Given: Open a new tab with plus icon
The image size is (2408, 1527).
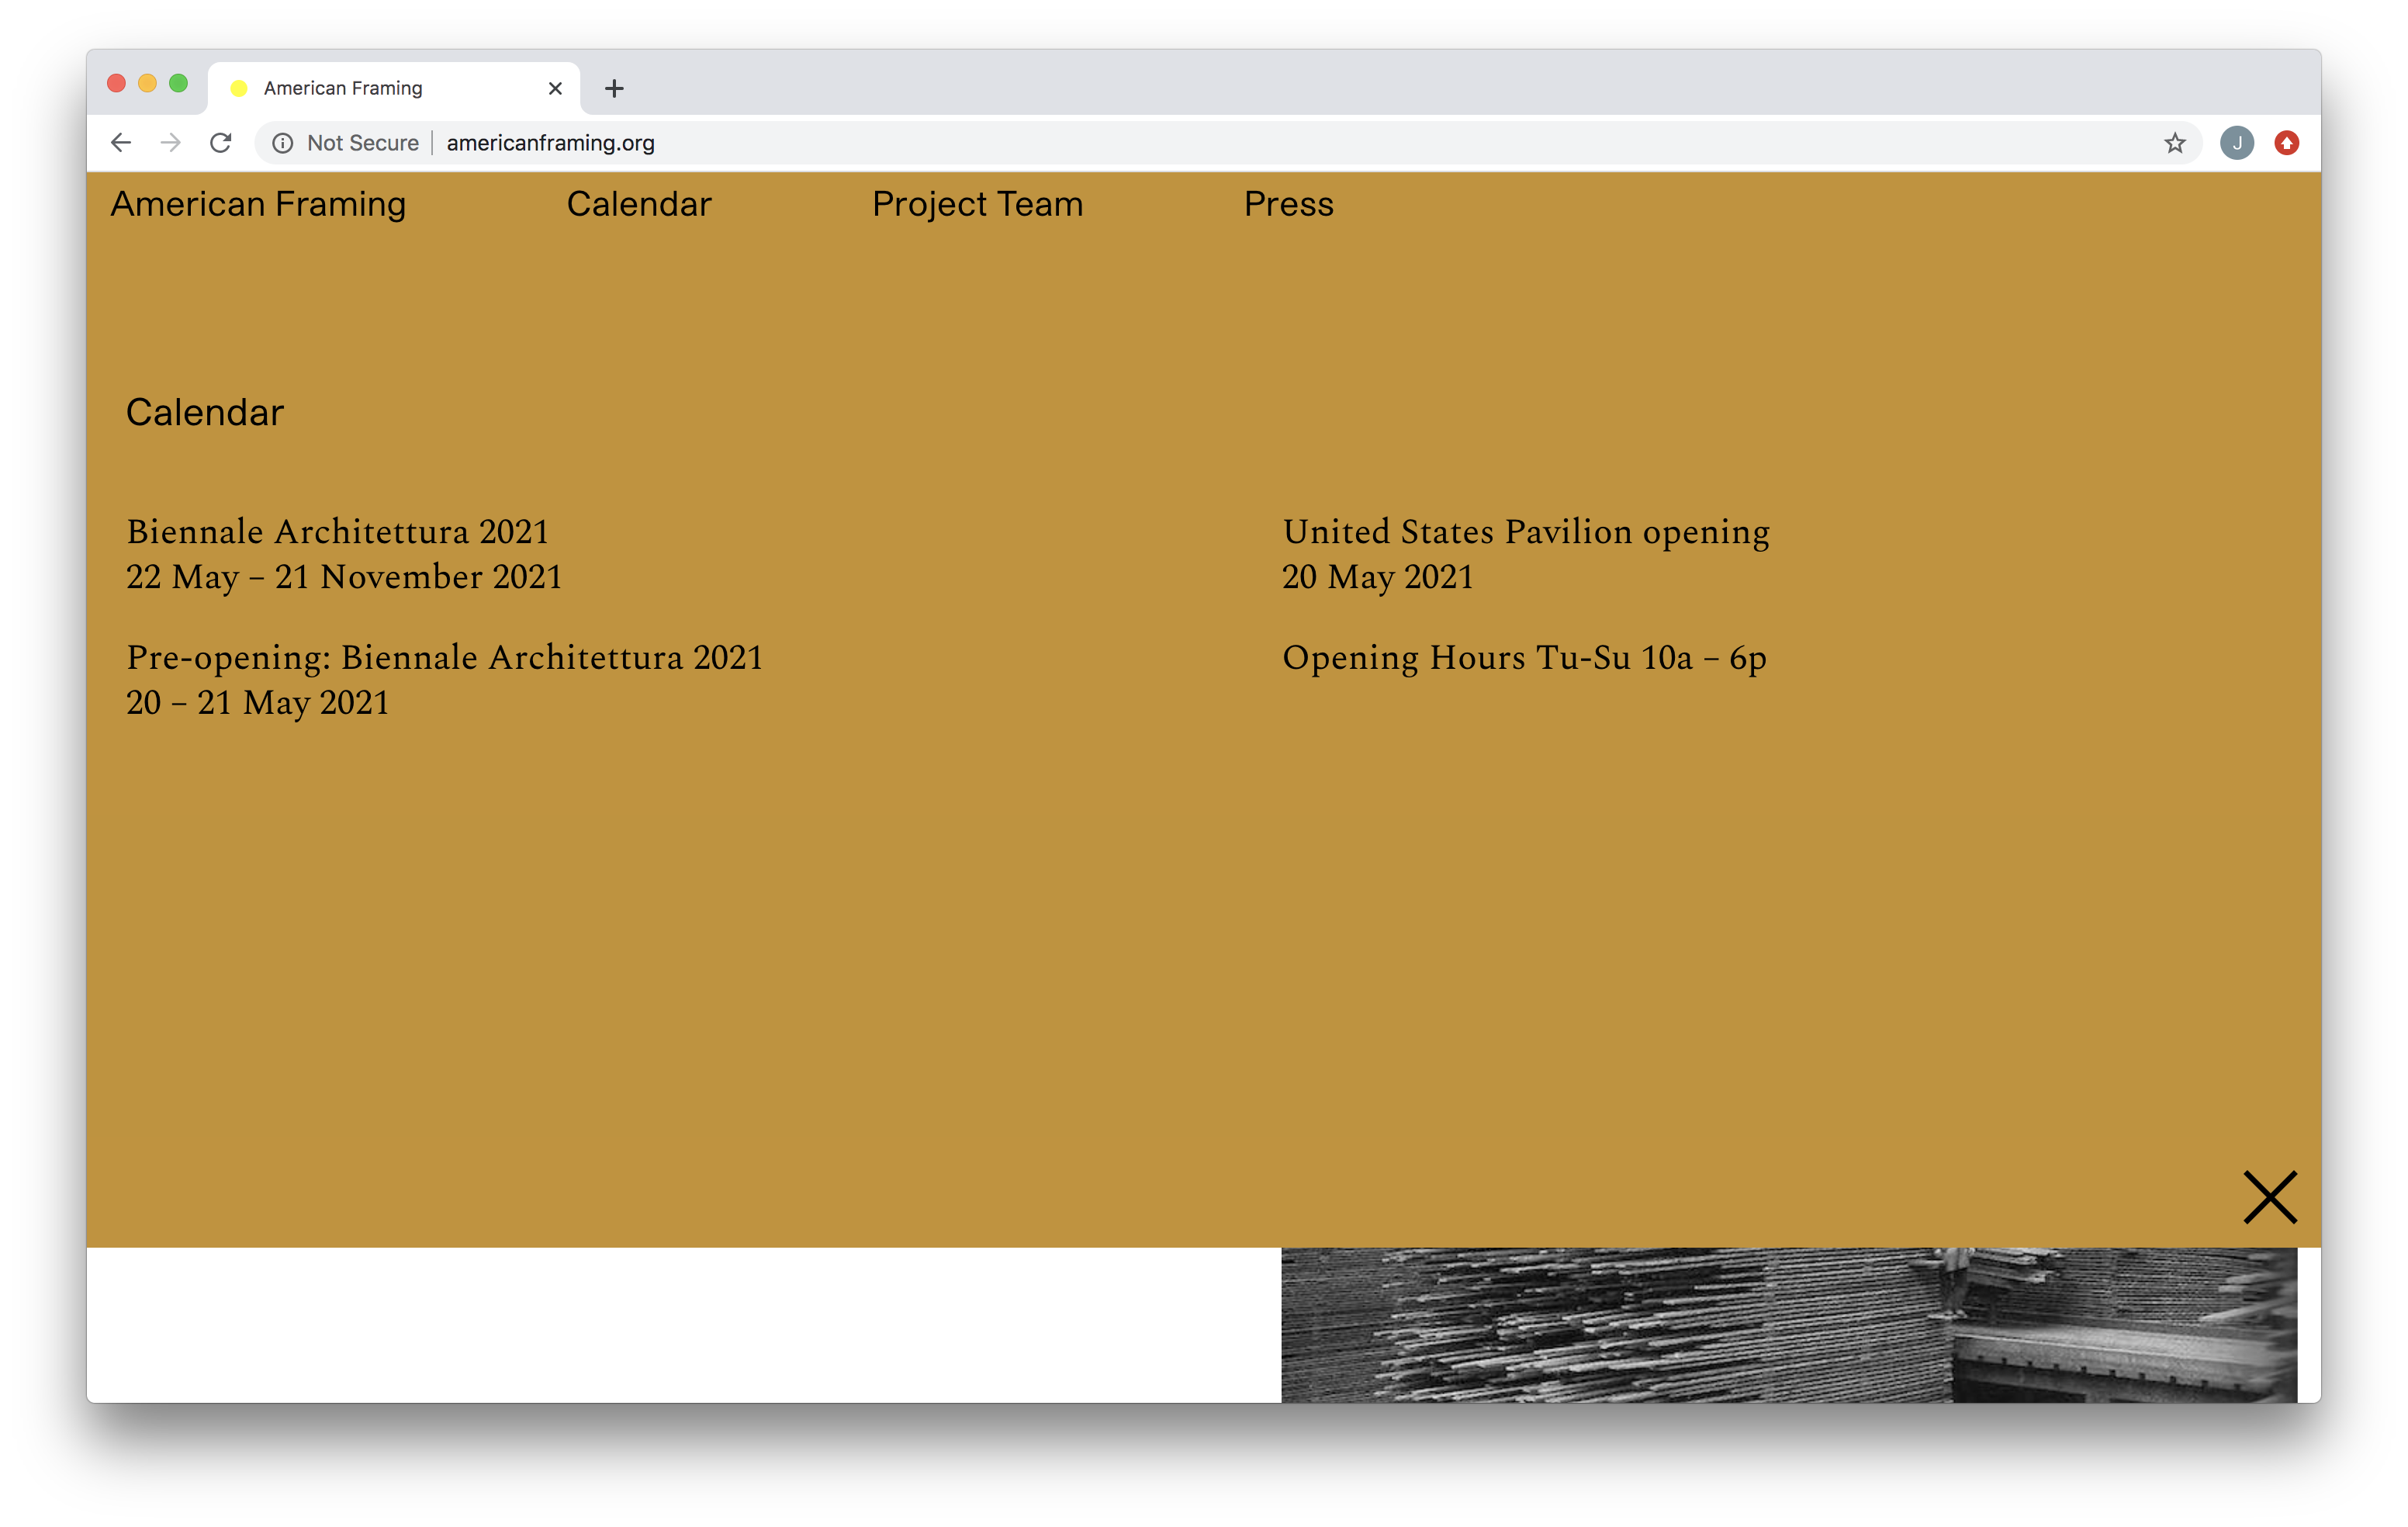Looking at the screenshot, I should pos(614,89).
